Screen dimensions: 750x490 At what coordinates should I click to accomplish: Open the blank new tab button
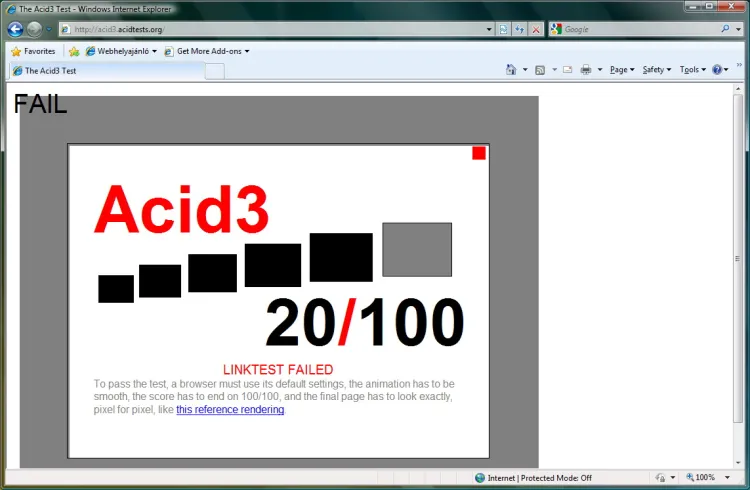[215, 71]
